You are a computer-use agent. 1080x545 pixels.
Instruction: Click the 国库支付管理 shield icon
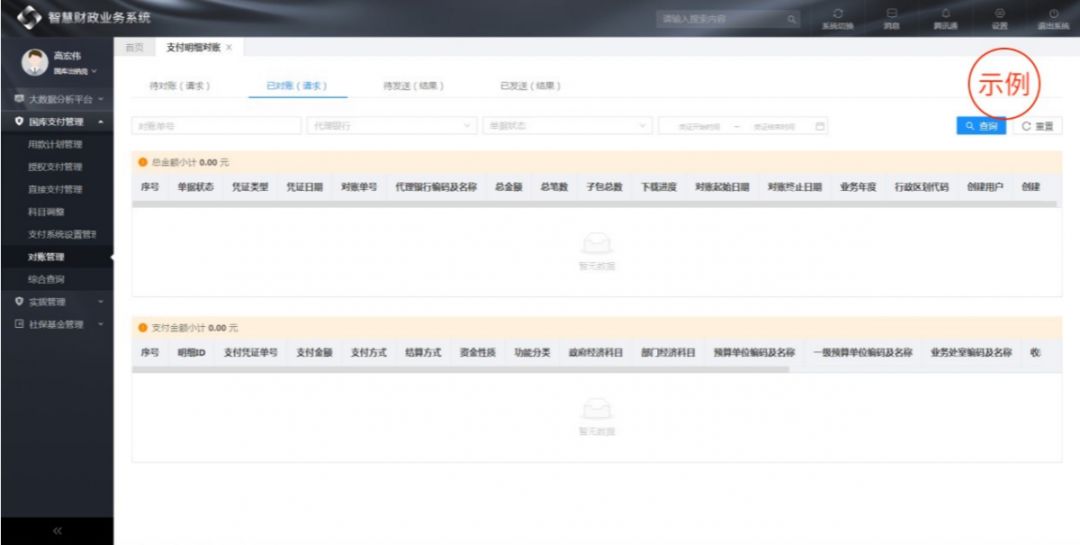point(19,122)
